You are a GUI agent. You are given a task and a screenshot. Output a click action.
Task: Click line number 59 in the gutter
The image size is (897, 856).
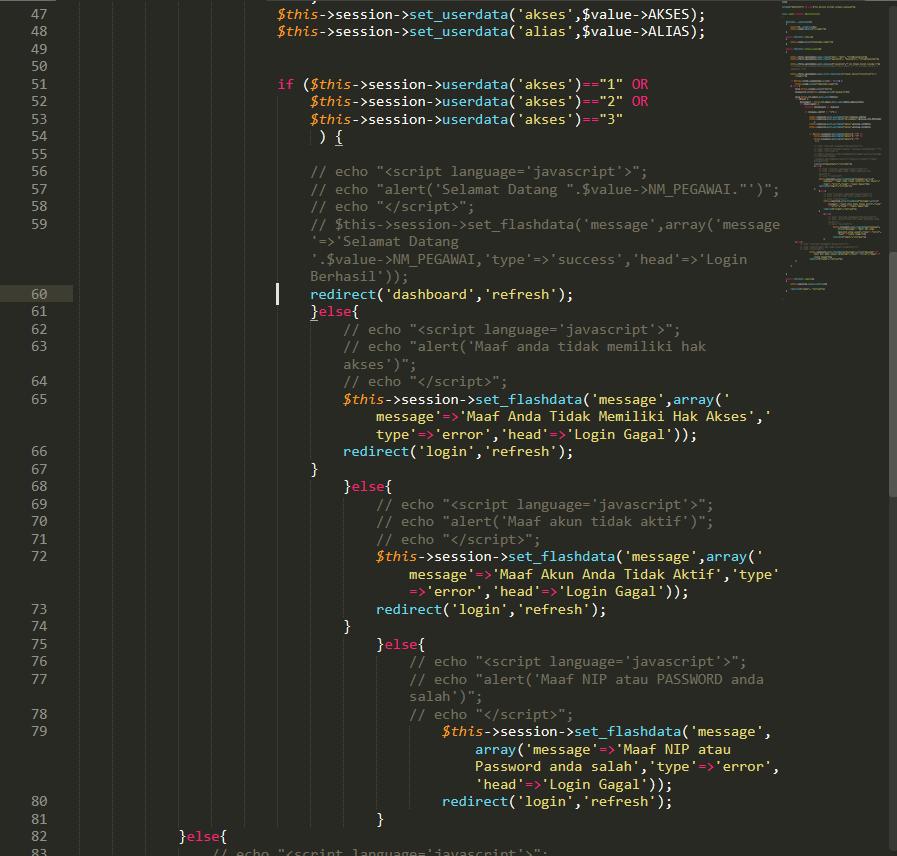[39, 224]
